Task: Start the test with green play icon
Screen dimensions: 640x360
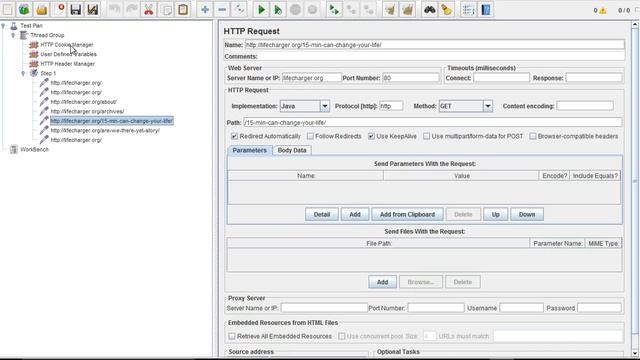Action: click(x=261, y=9)
